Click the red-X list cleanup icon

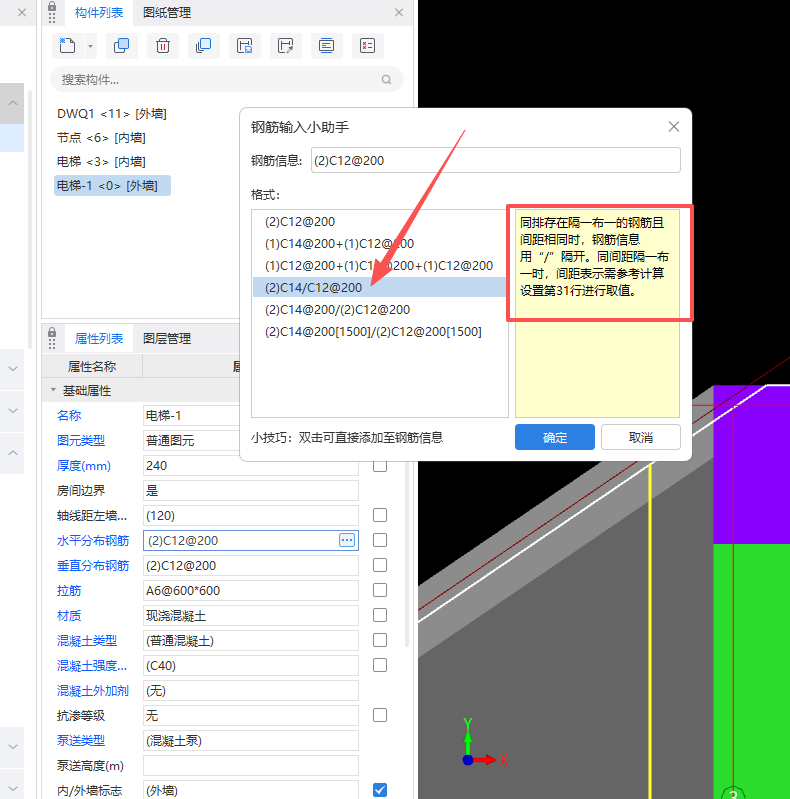[367, 46]
